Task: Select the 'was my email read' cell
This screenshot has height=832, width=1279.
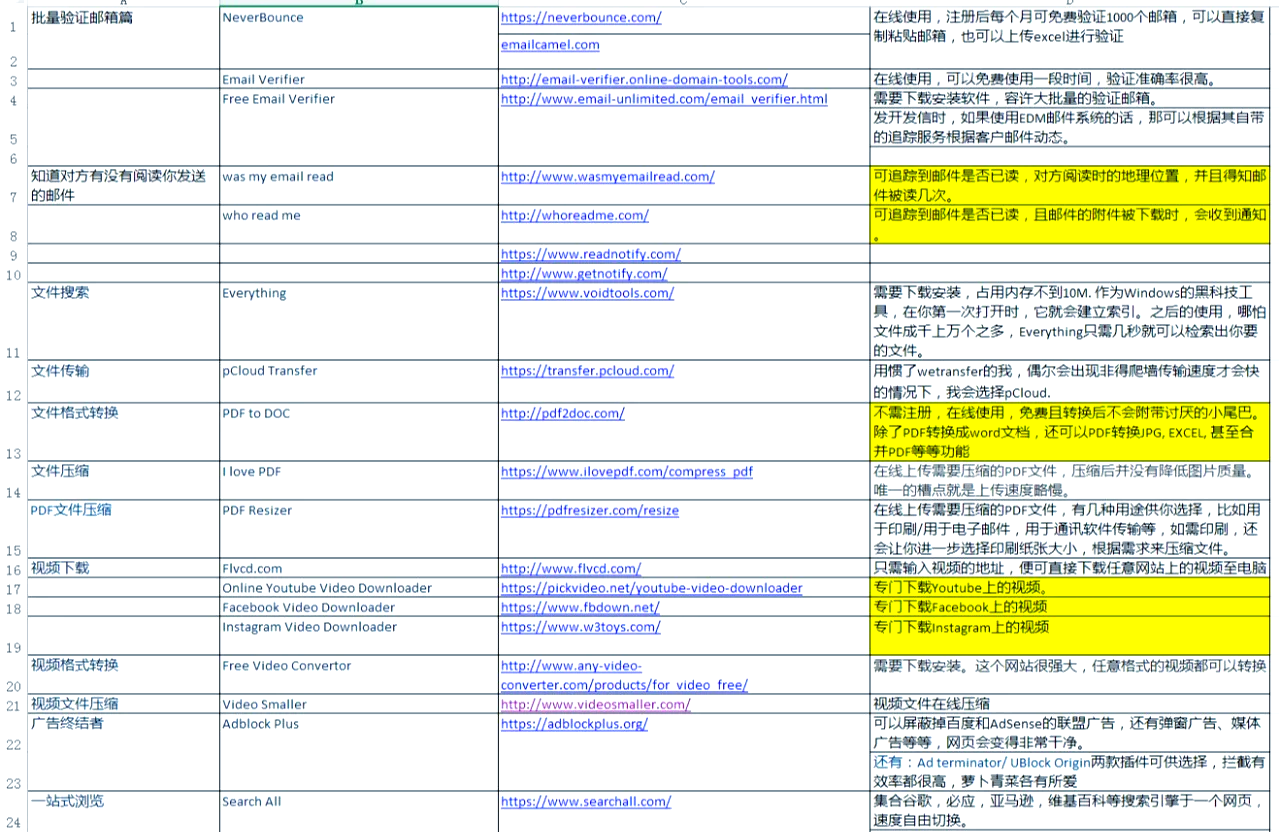Action: click(359, 186)
